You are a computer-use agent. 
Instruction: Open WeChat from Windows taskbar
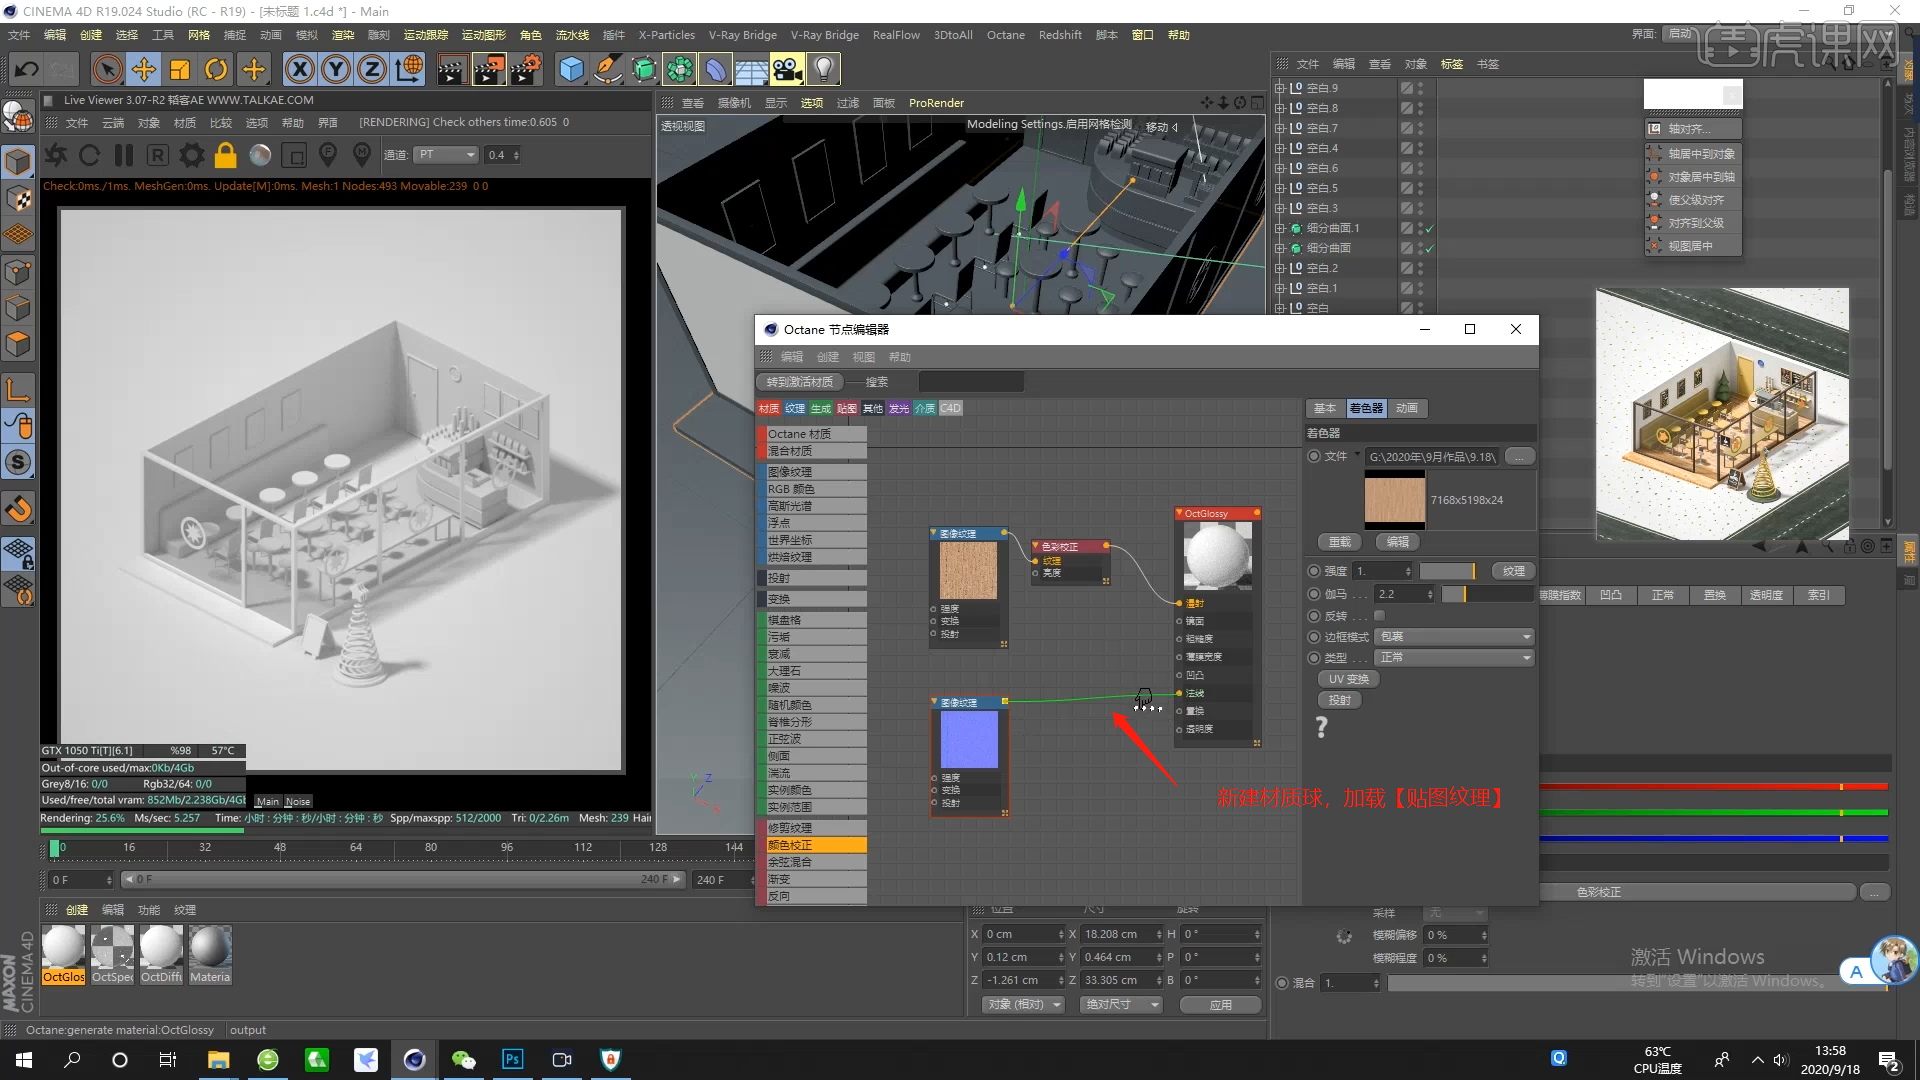tap(463, 1060)
